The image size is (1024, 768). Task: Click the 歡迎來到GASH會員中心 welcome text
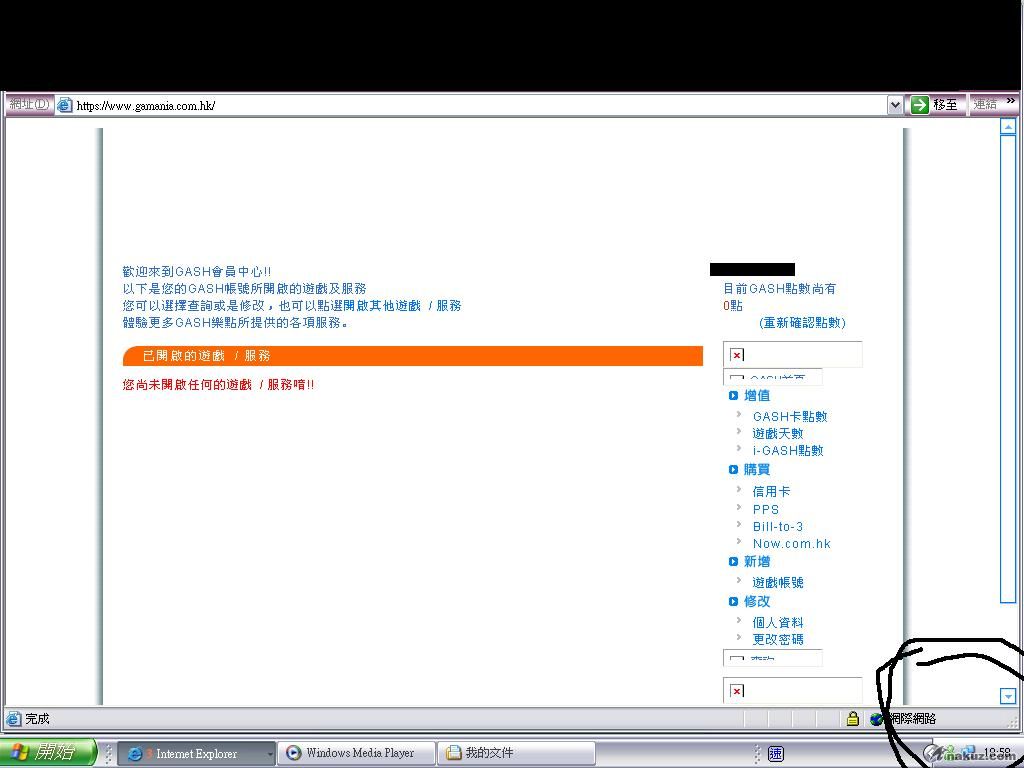(x=197, y=272)
